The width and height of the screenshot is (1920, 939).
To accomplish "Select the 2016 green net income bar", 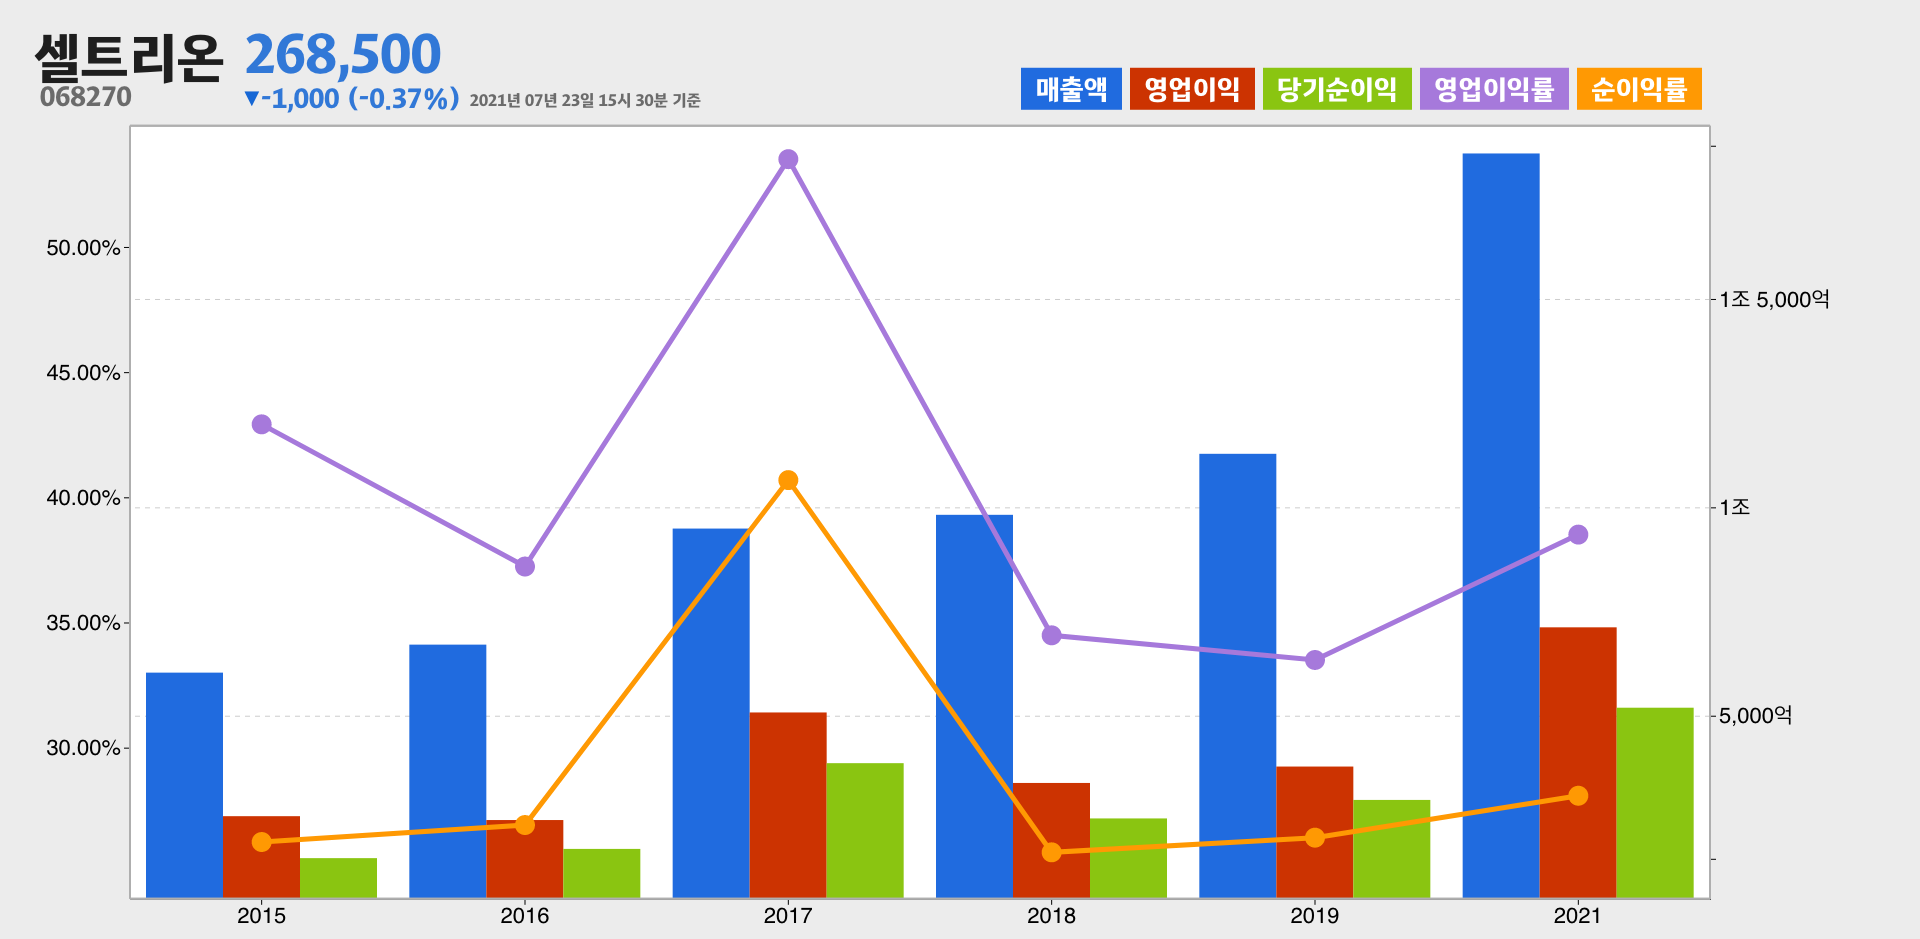I will [x=602, y=873].
